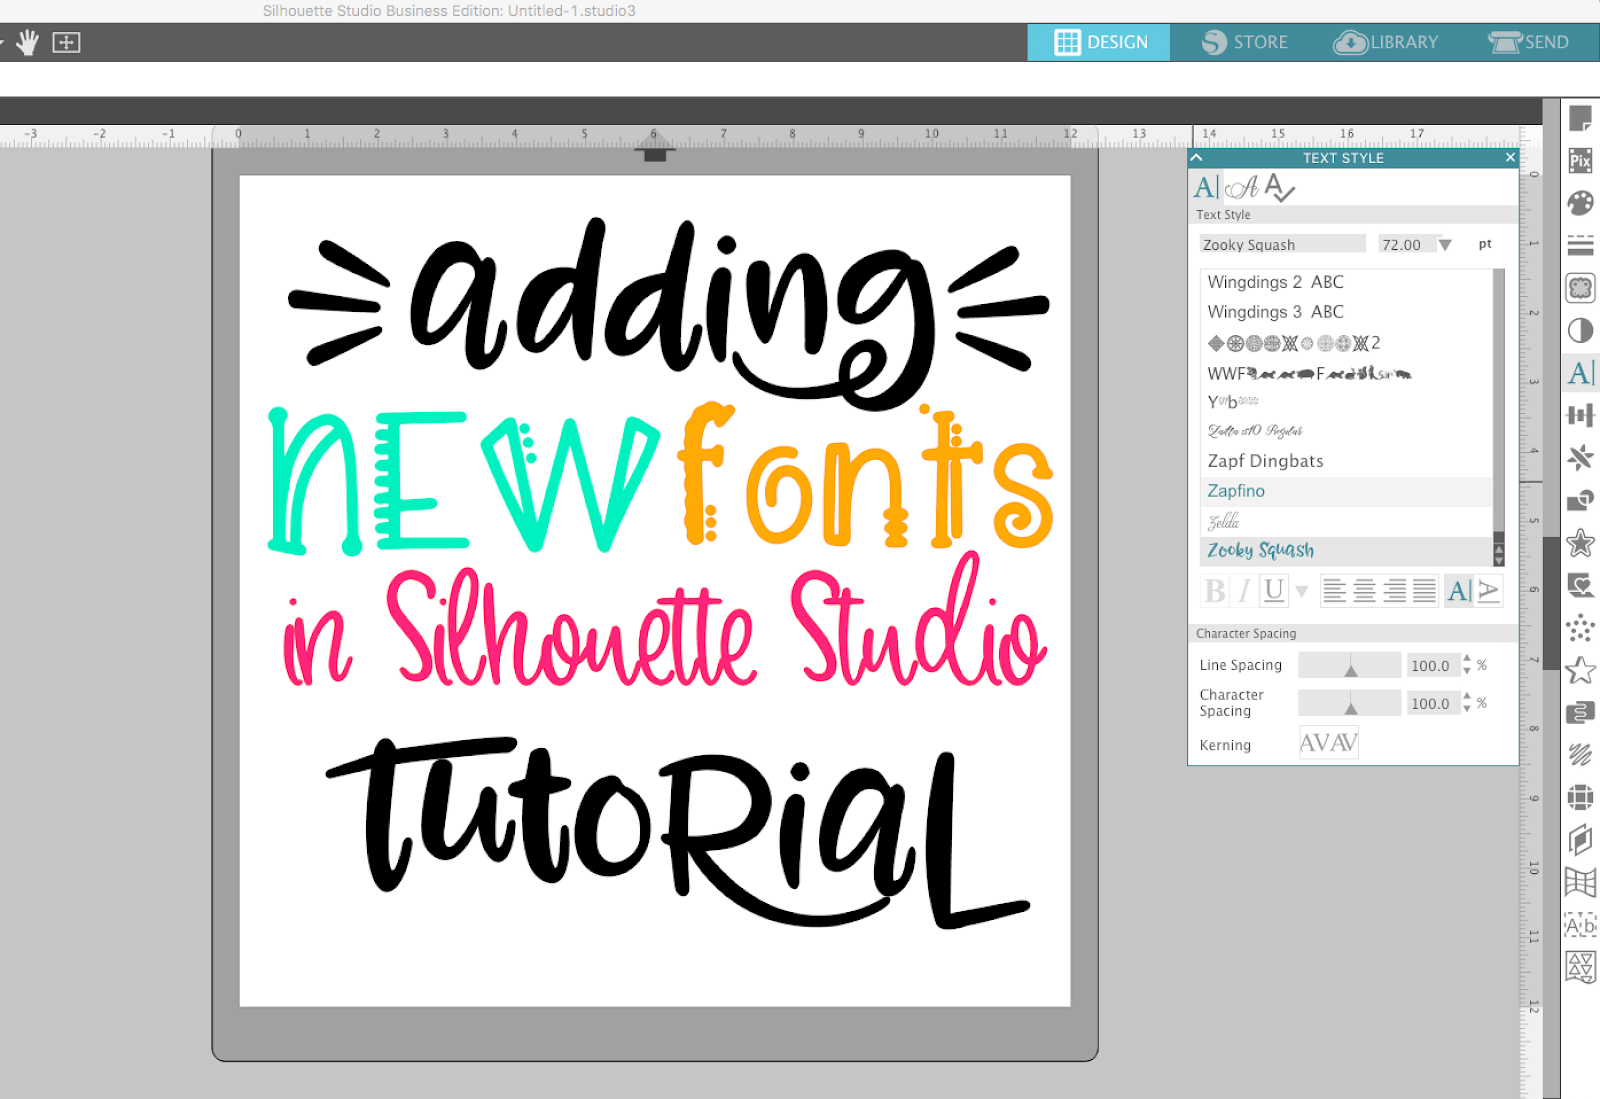This screenshot has height=1099, width=1600.
Task: Choose Wingdings 2 font
Action: pos(1346,282)
